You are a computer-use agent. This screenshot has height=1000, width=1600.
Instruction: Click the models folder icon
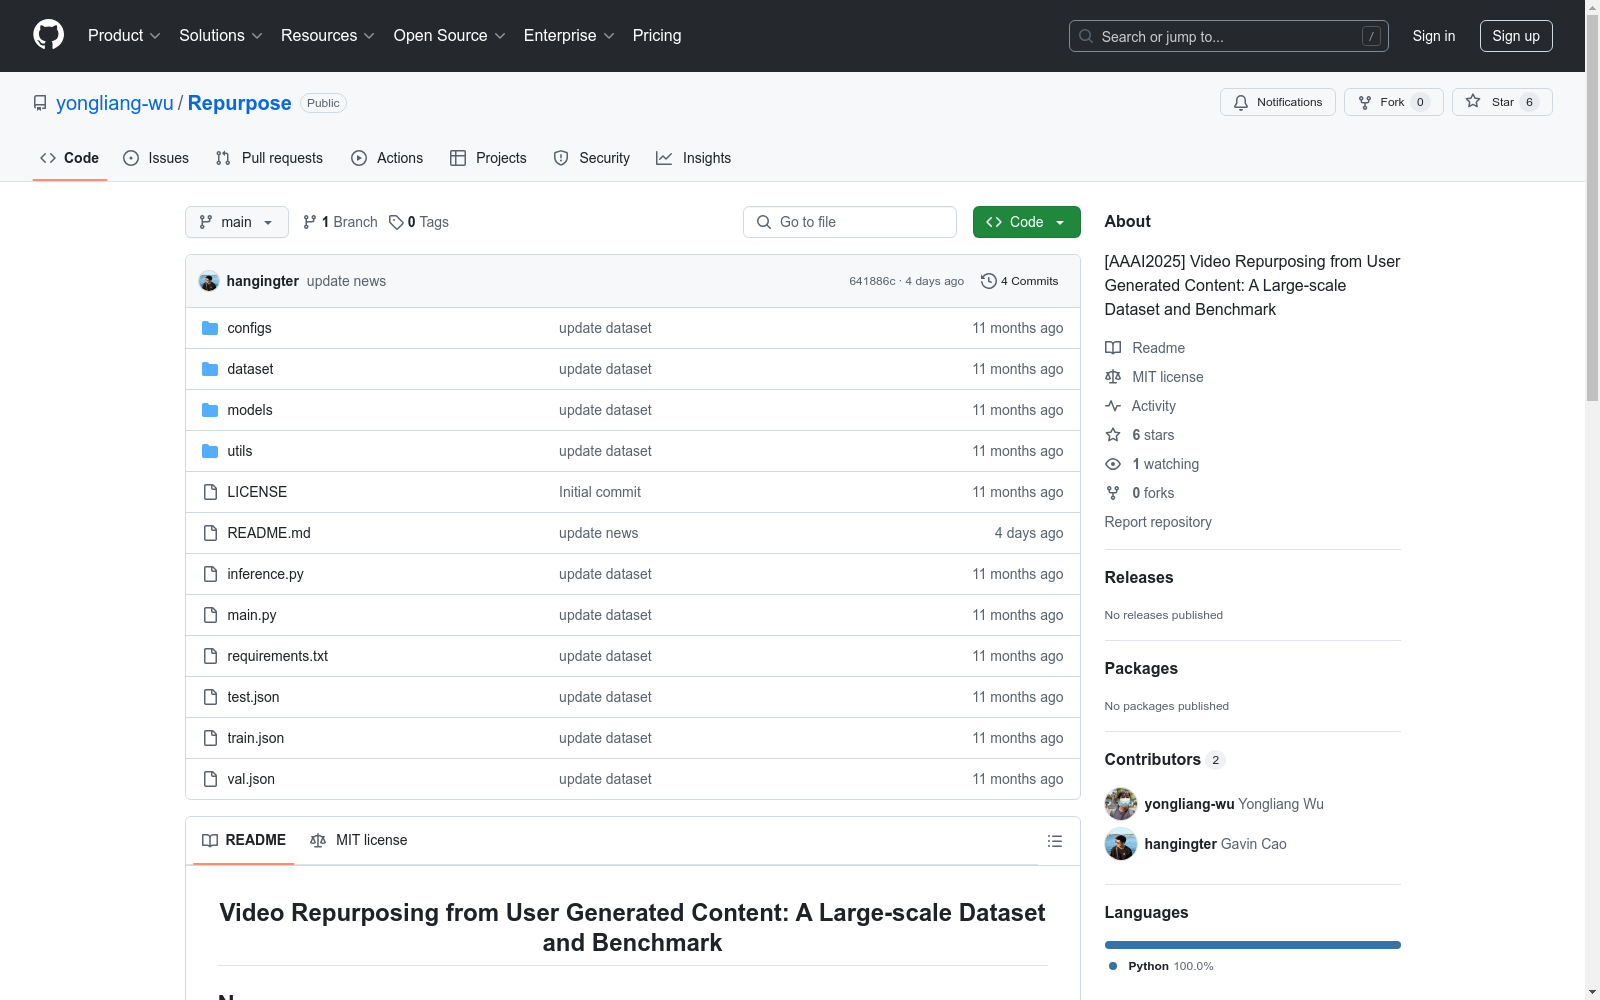point(210,410)
